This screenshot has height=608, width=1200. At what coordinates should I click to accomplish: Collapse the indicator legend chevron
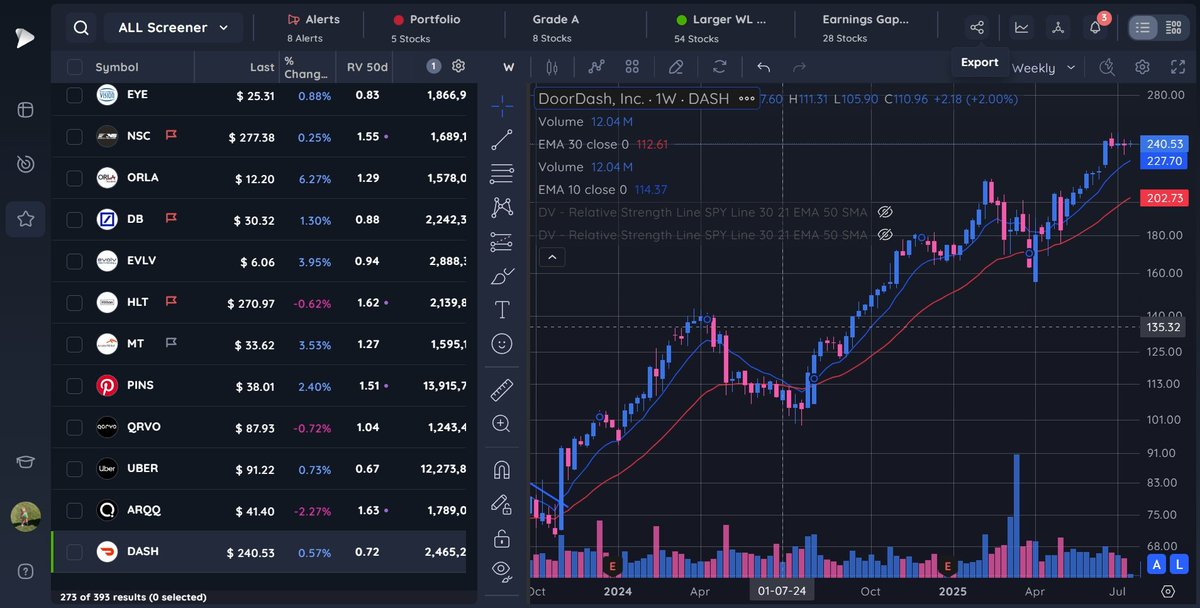point(550,257)
